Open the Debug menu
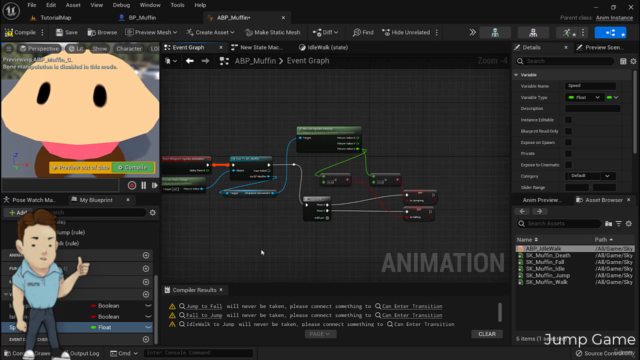This screenshot has width=640, height=360. point(121,5)
